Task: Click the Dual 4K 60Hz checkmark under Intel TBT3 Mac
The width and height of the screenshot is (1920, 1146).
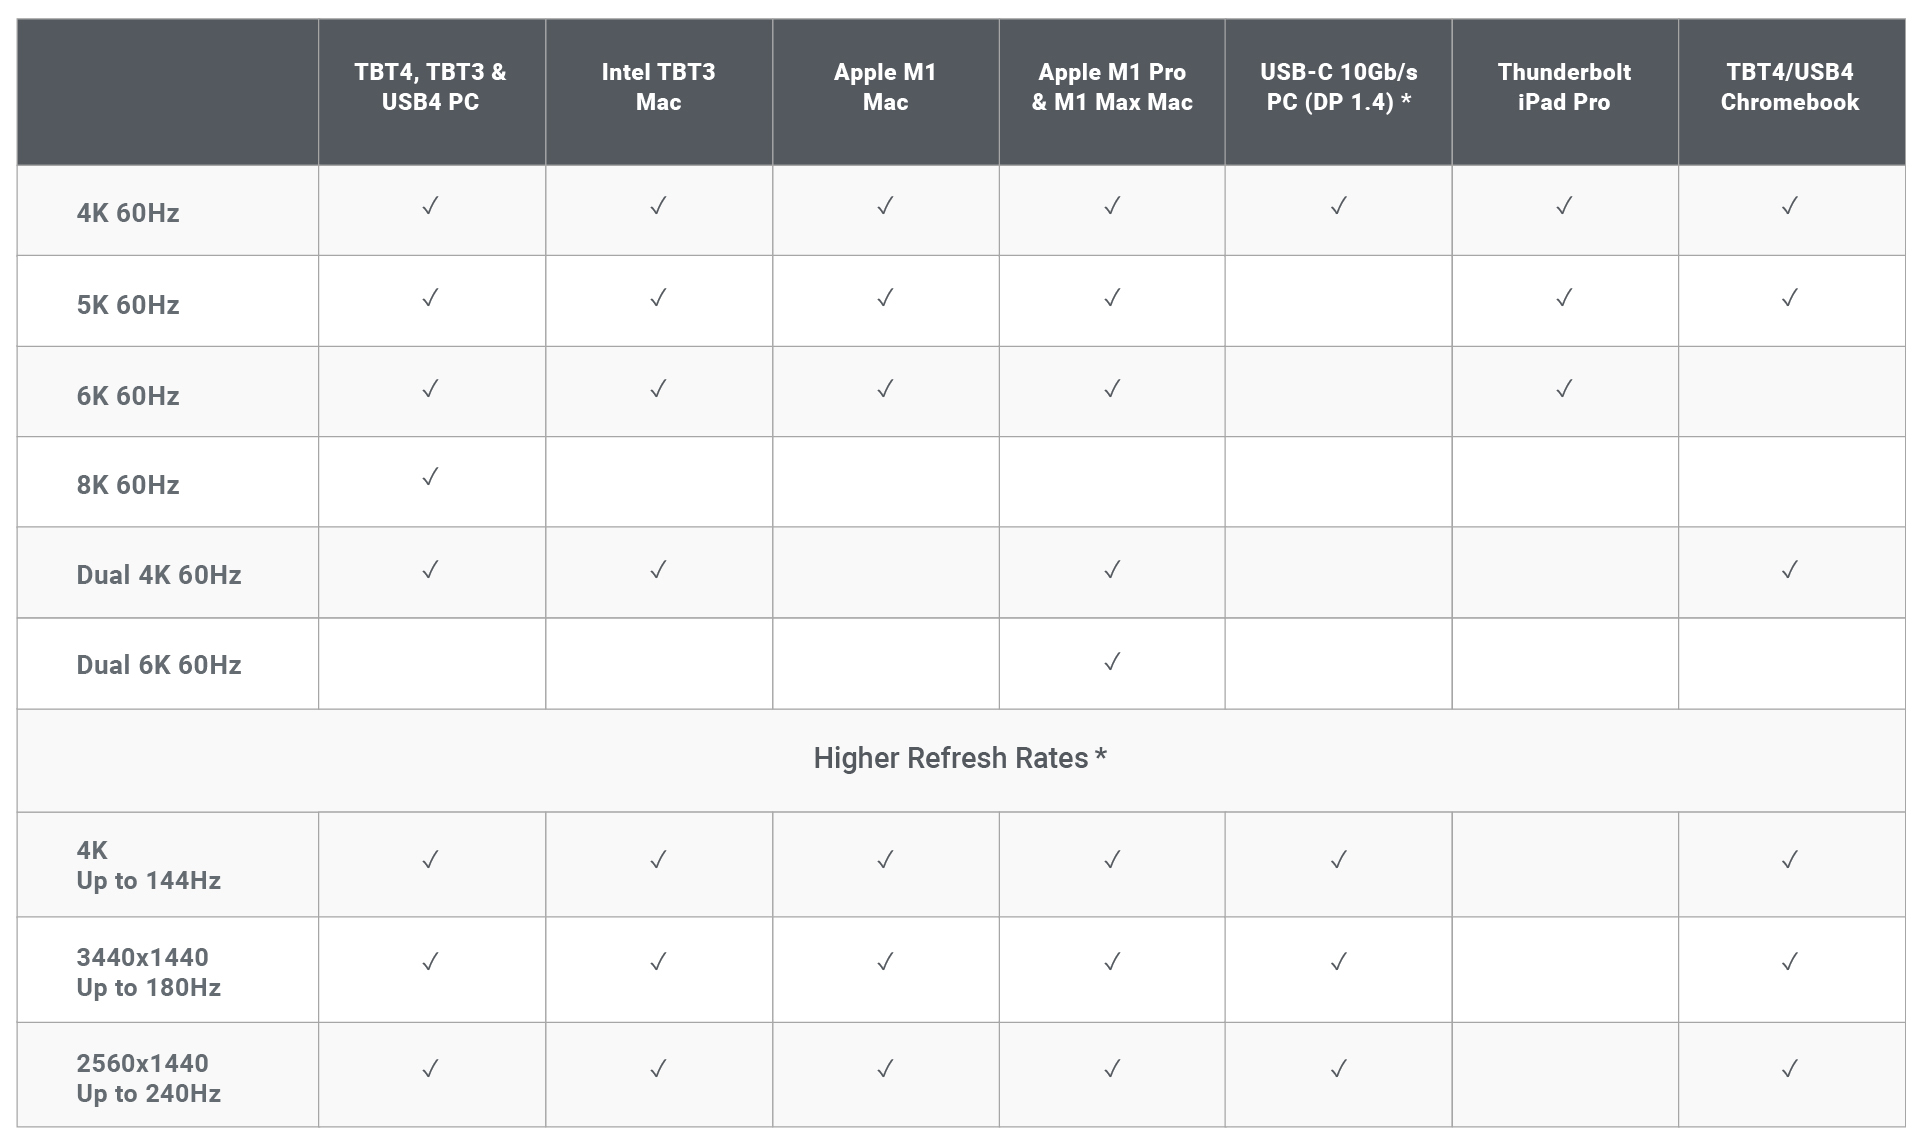Action: point(658,569)
